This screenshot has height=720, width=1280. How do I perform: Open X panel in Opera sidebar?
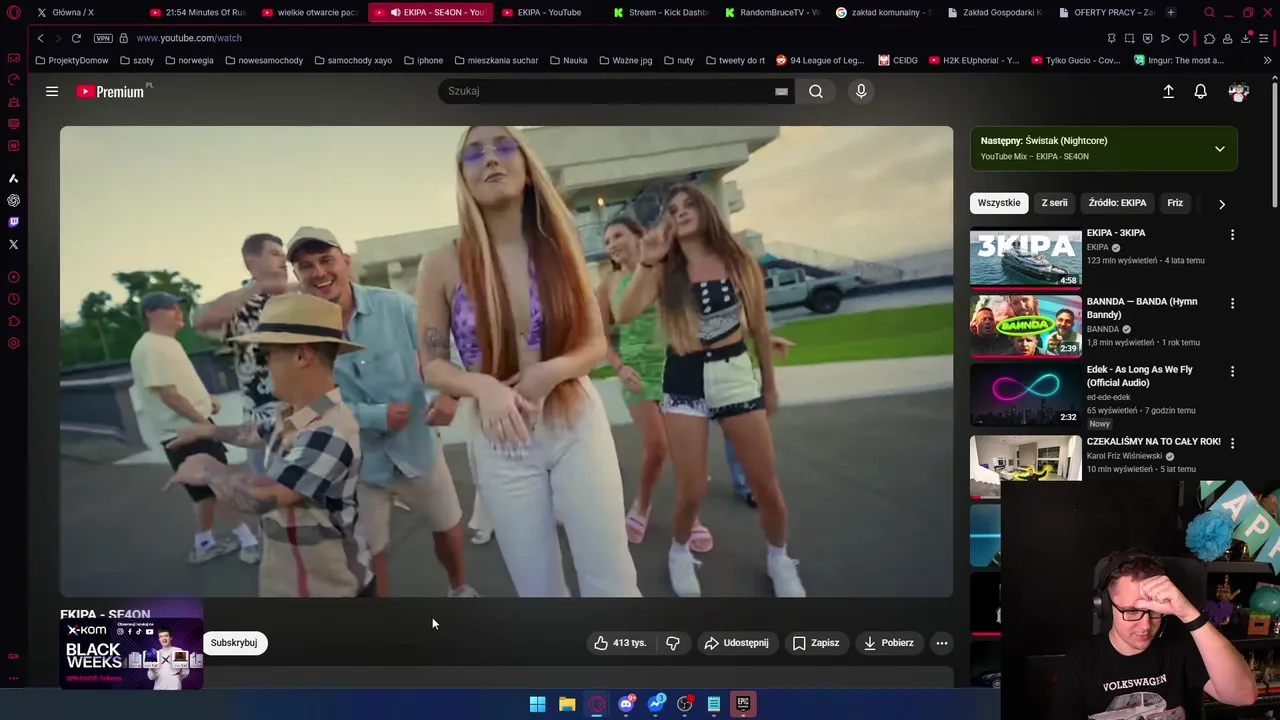coord(13,244)
